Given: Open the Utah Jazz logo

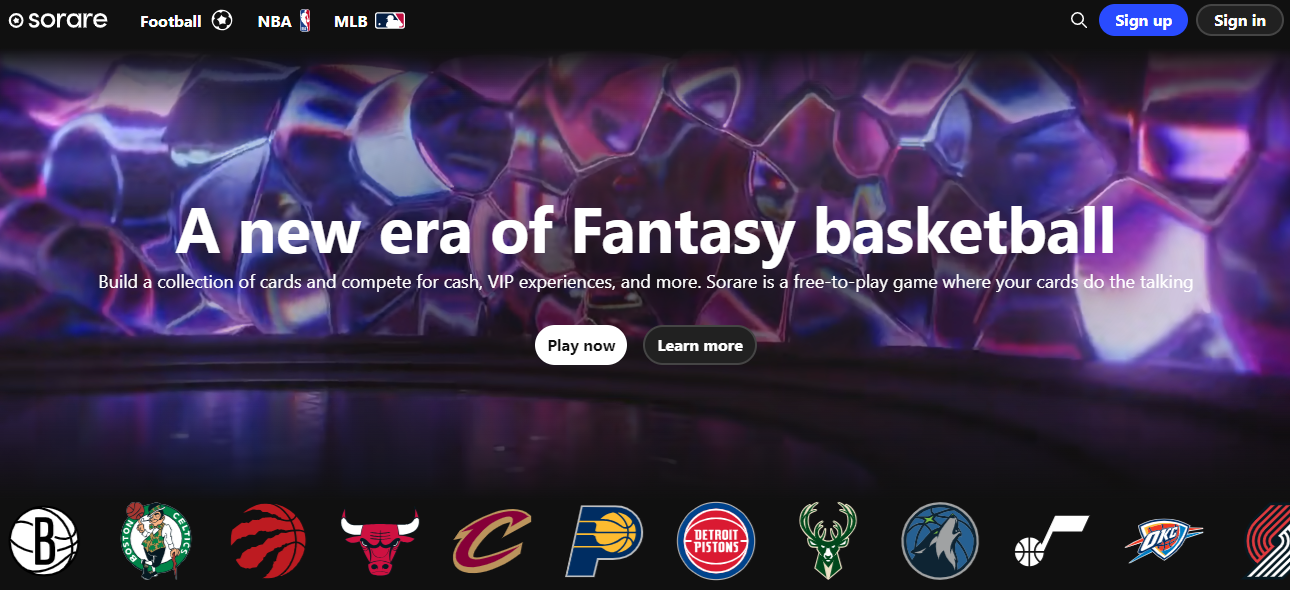Looking at the screenshot, I should tap(1052, 541).
